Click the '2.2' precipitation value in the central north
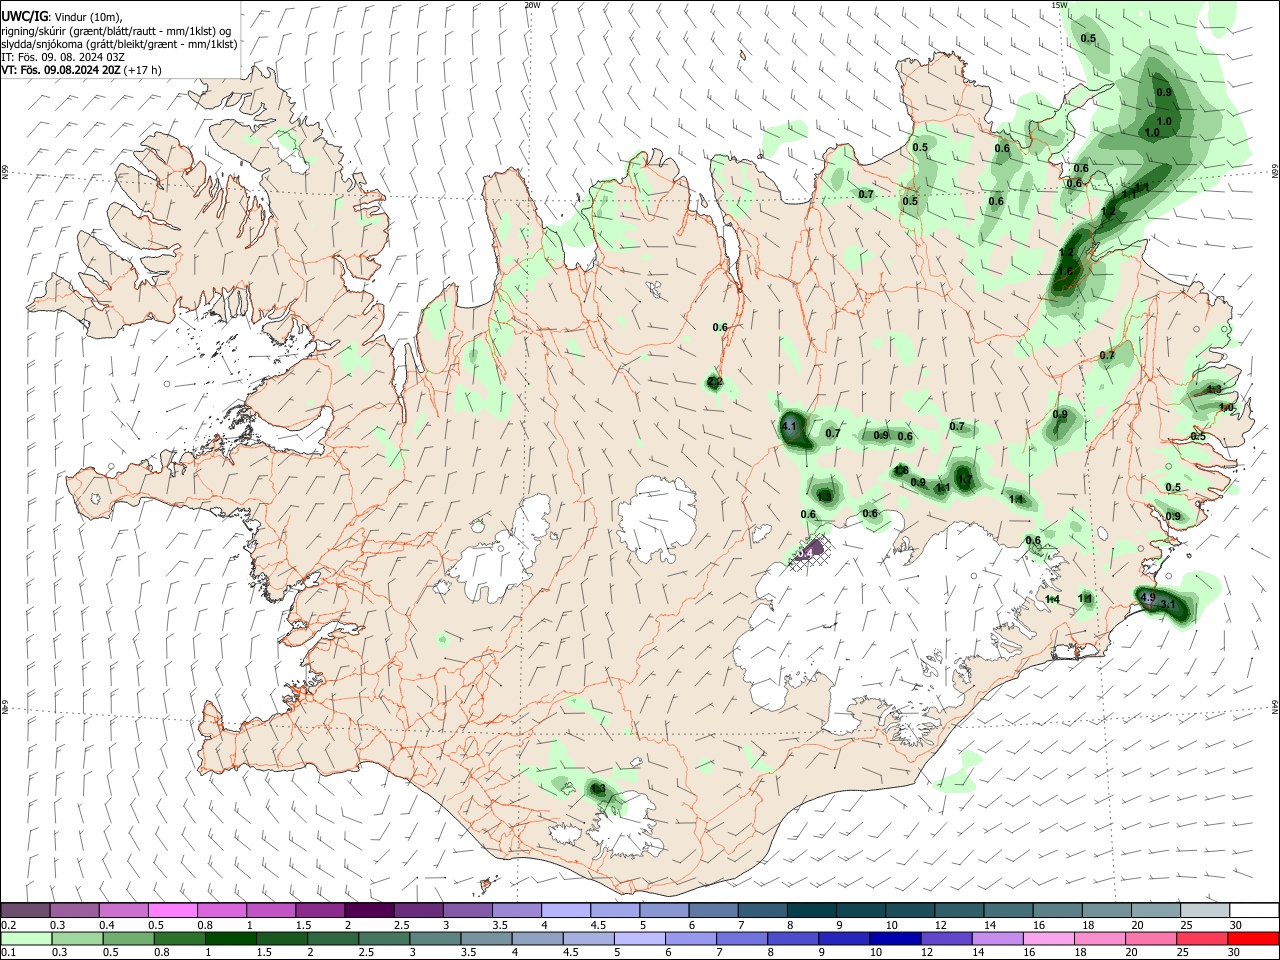The height and width of the screenshot is (960, 1280). point(715,382)
